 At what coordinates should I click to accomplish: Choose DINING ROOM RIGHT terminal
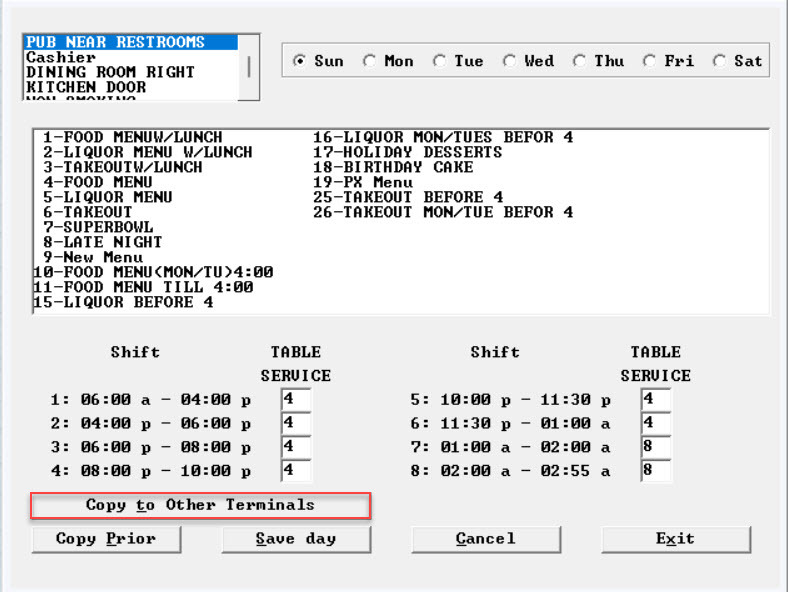pyautogui.click(x=110, y=73)
